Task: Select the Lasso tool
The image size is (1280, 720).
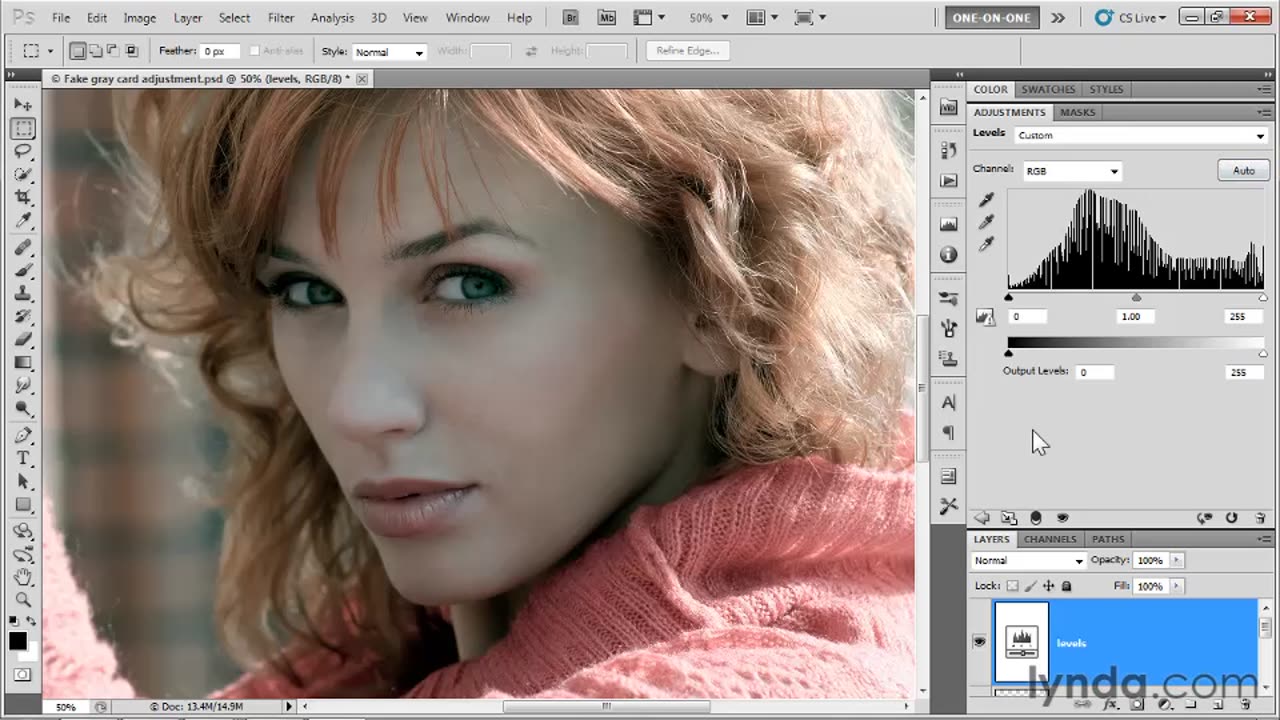Action: pos(23,151)
